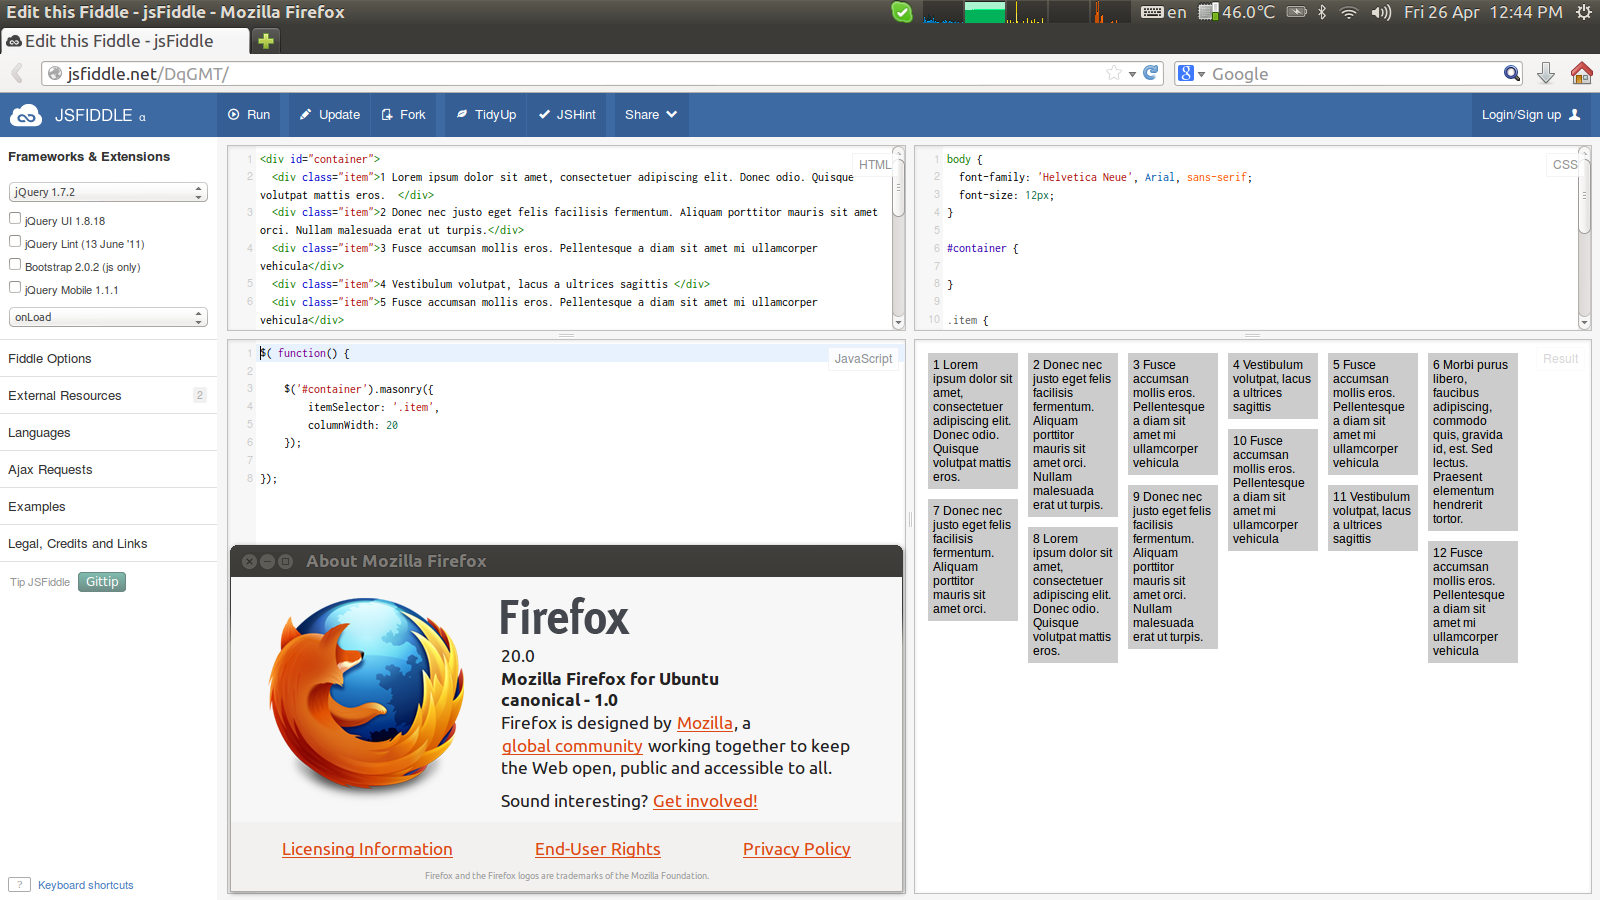Expand Fiddle Options section
This screenshot has width=1600, height=900.
[108, 359]
